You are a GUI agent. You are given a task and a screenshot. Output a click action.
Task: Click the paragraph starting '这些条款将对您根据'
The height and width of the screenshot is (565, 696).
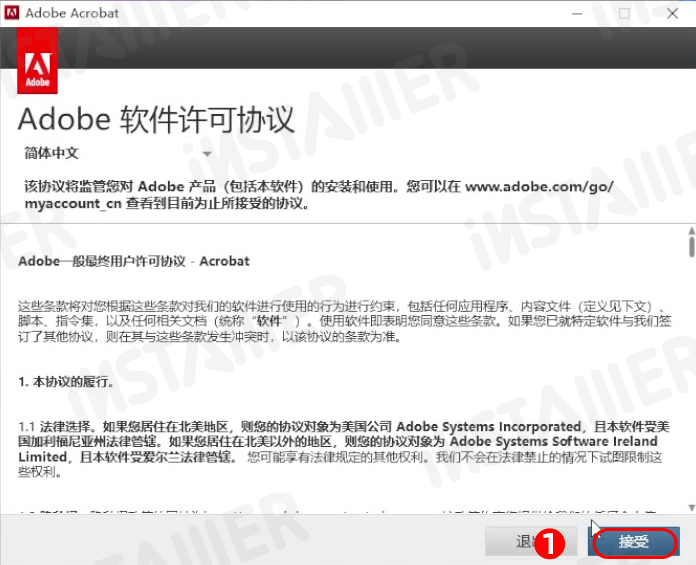click(344, 321)
